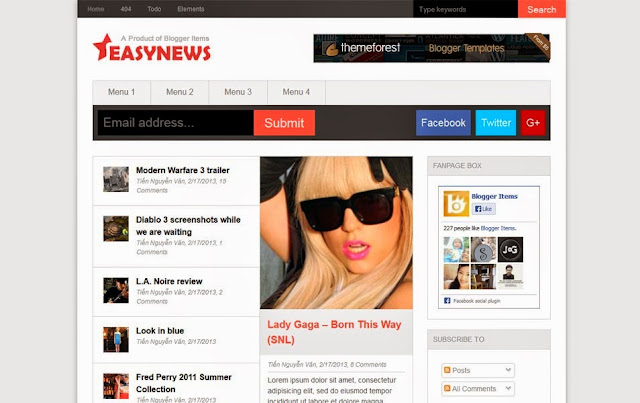
Task: Click the Fred Perry 2011 Summer thumbnail
Action: pyautogui.click(x=116, y=386)
